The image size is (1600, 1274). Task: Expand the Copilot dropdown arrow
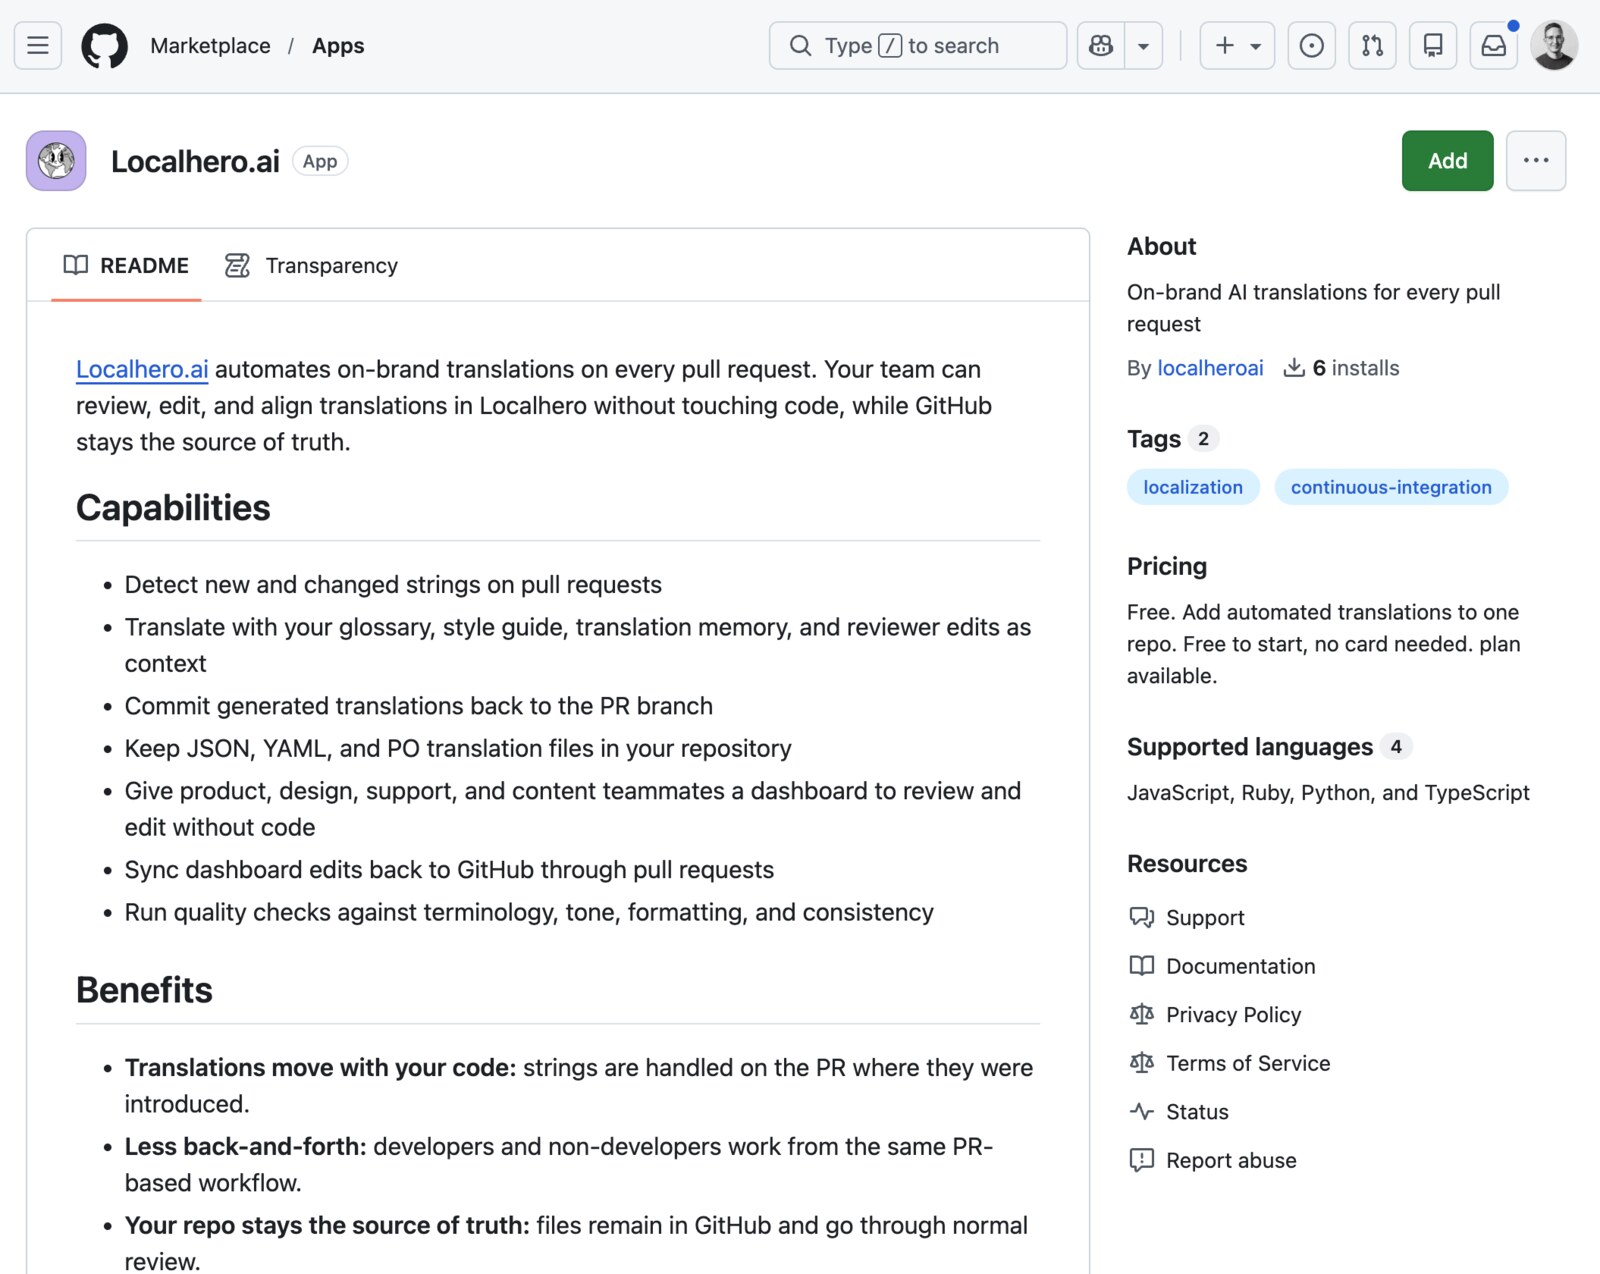pos(1143,46)
